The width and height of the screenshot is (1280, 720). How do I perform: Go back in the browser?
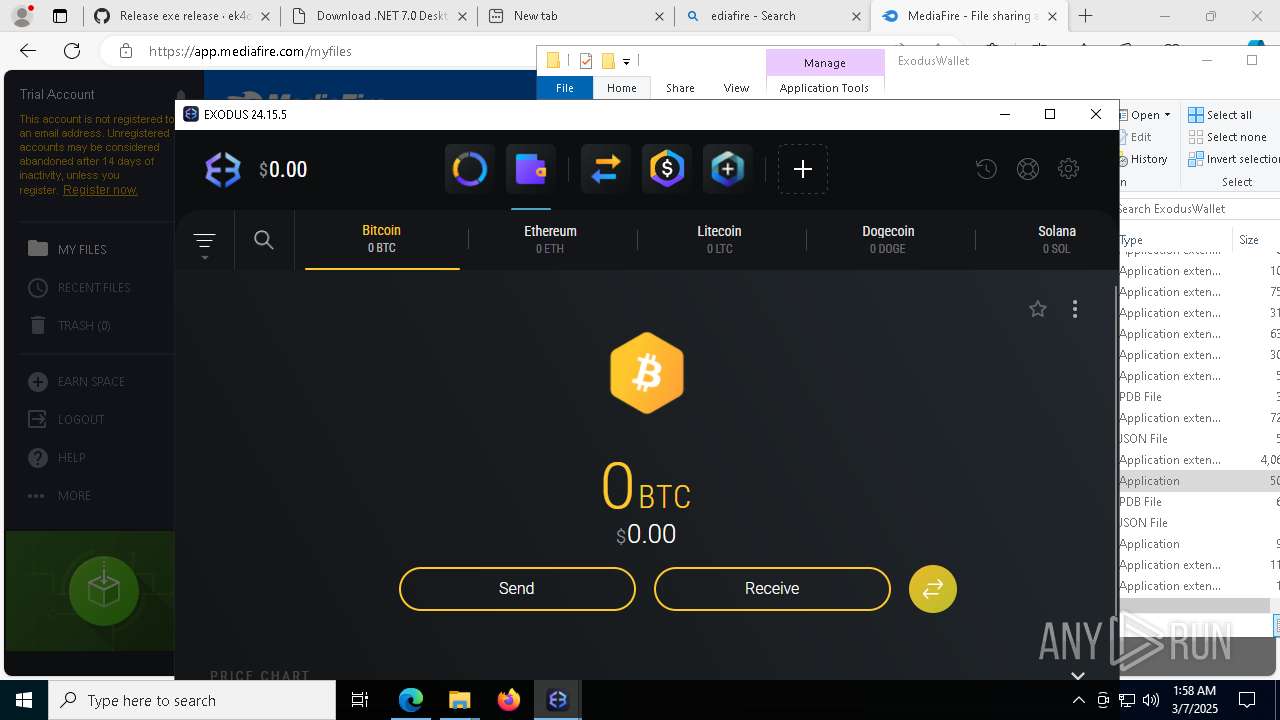click(x=28, y=51)
